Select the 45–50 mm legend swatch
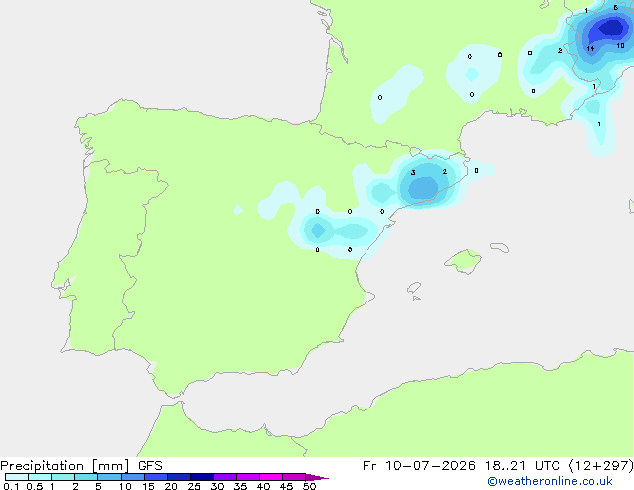Screen dimensions: 634x490 [x=294, y=477]
